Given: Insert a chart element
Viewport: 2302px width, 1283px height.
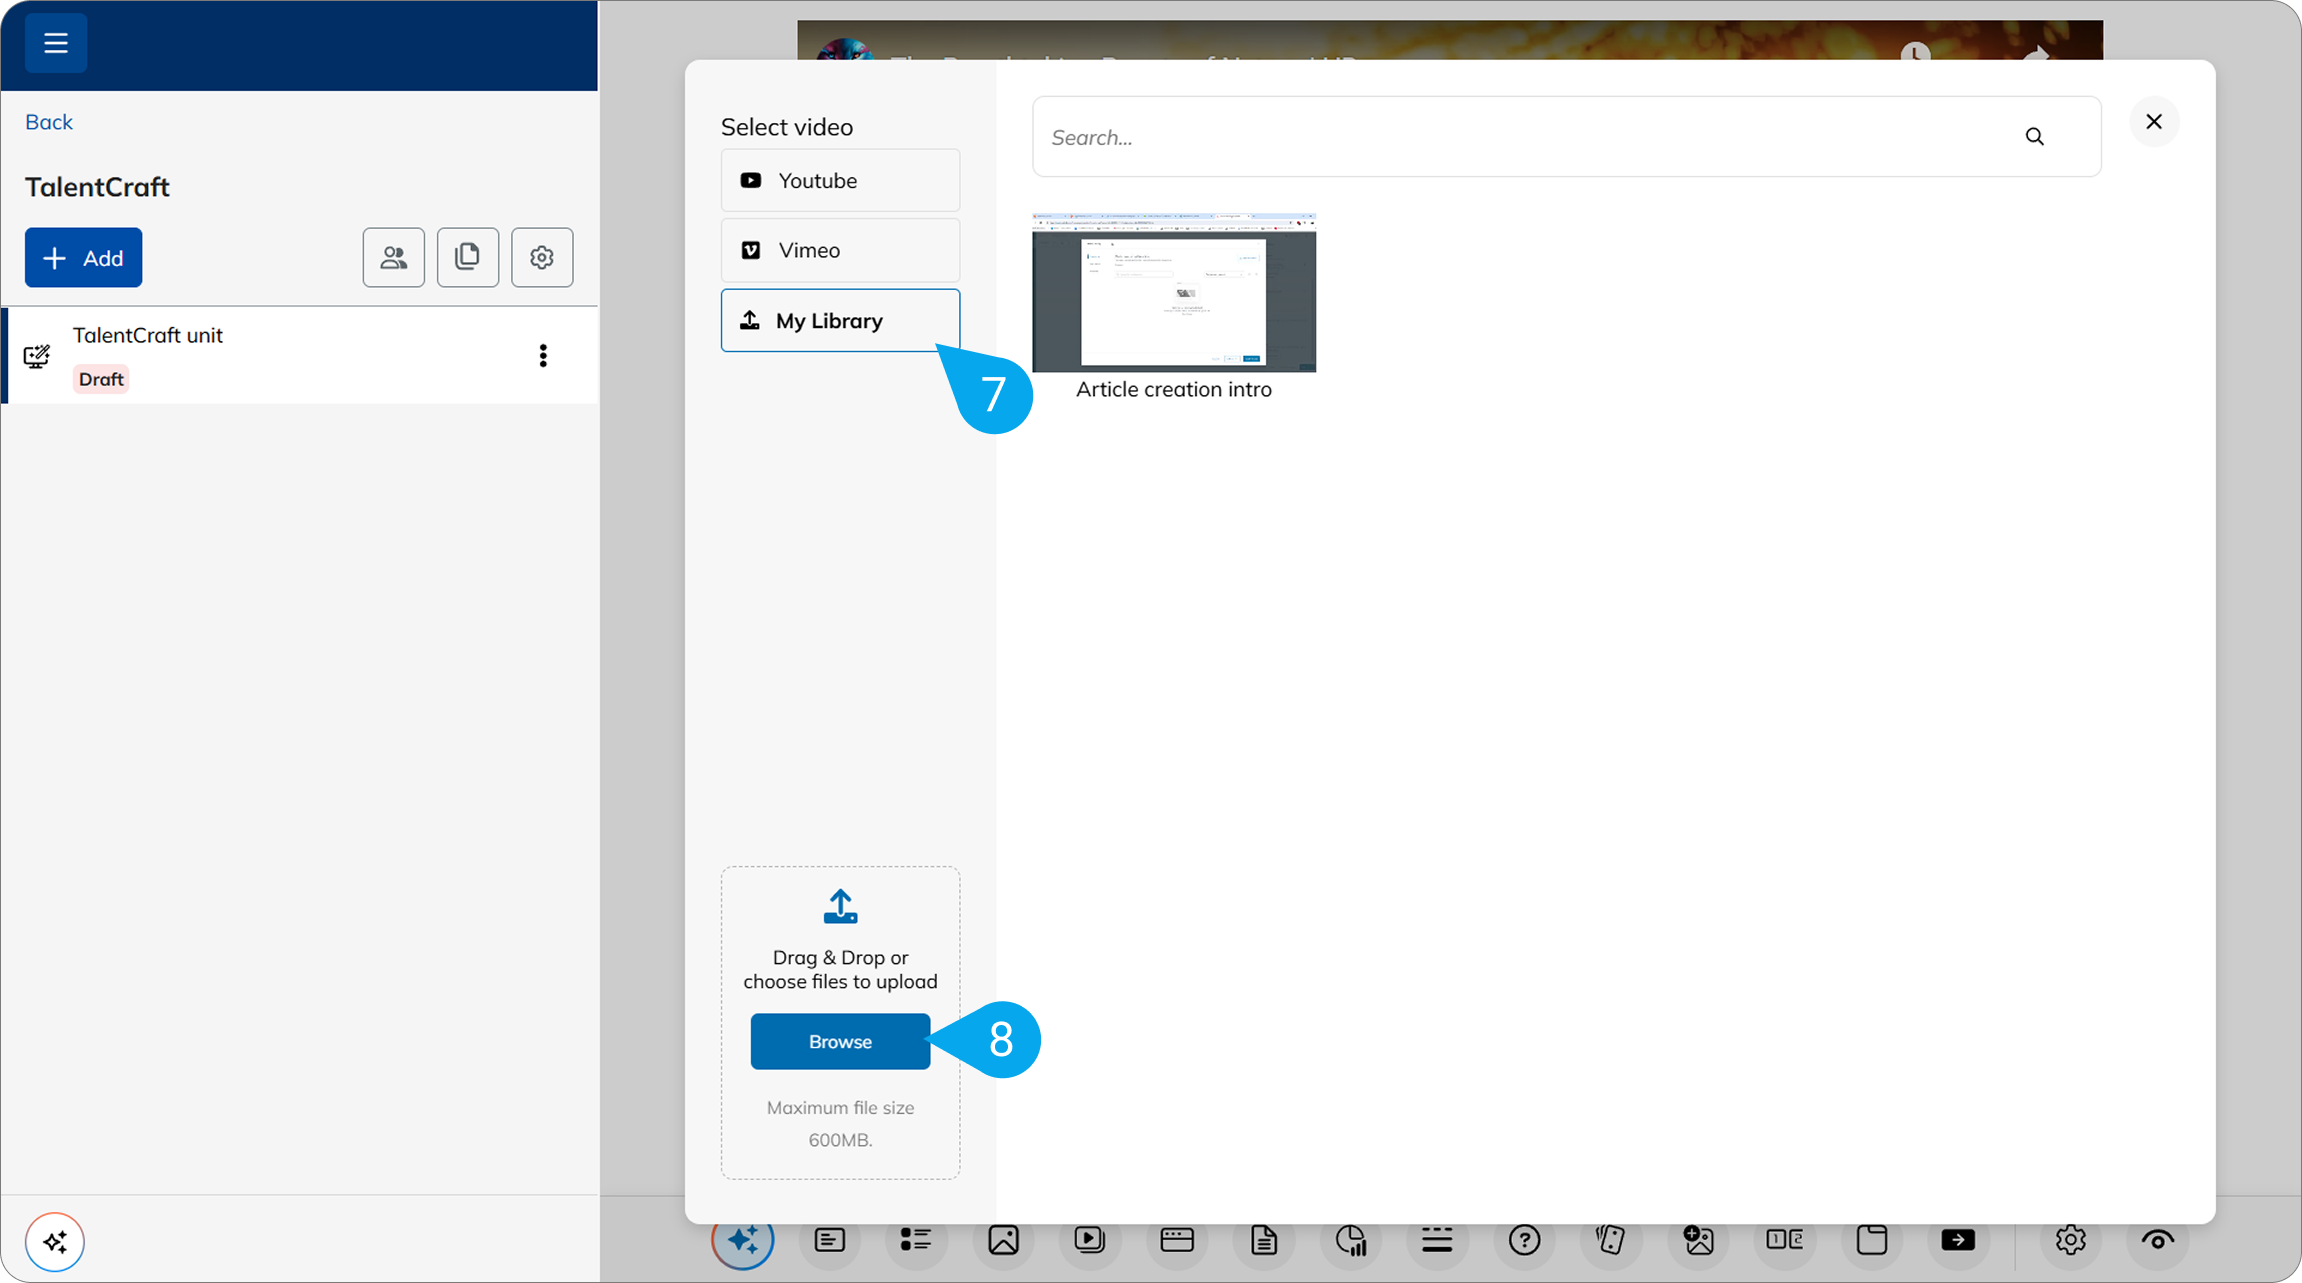Looking at the screenshot, I should pos(1351,1240).
